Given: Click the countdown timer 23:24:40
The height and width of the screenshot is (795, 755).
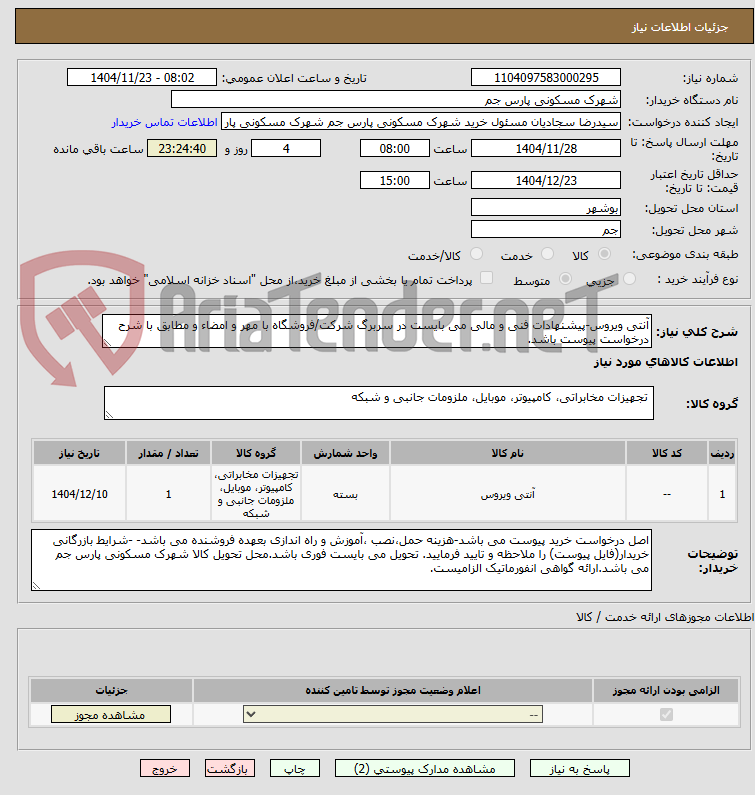Looking at the screenshot, I should click(x=182, y=149).
